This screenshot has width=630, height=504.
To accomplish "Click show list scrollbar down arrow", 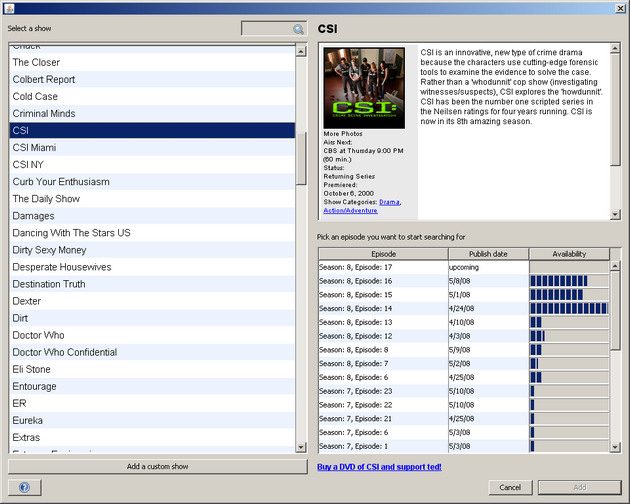I will pyautogui.click(x=301, y=447).
